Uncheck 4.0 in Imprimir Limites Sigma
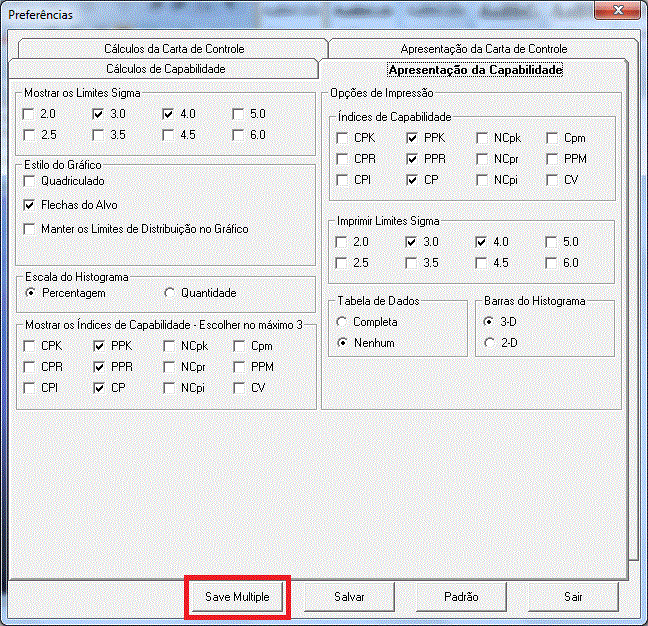648x626 pixels. point(481,242)
